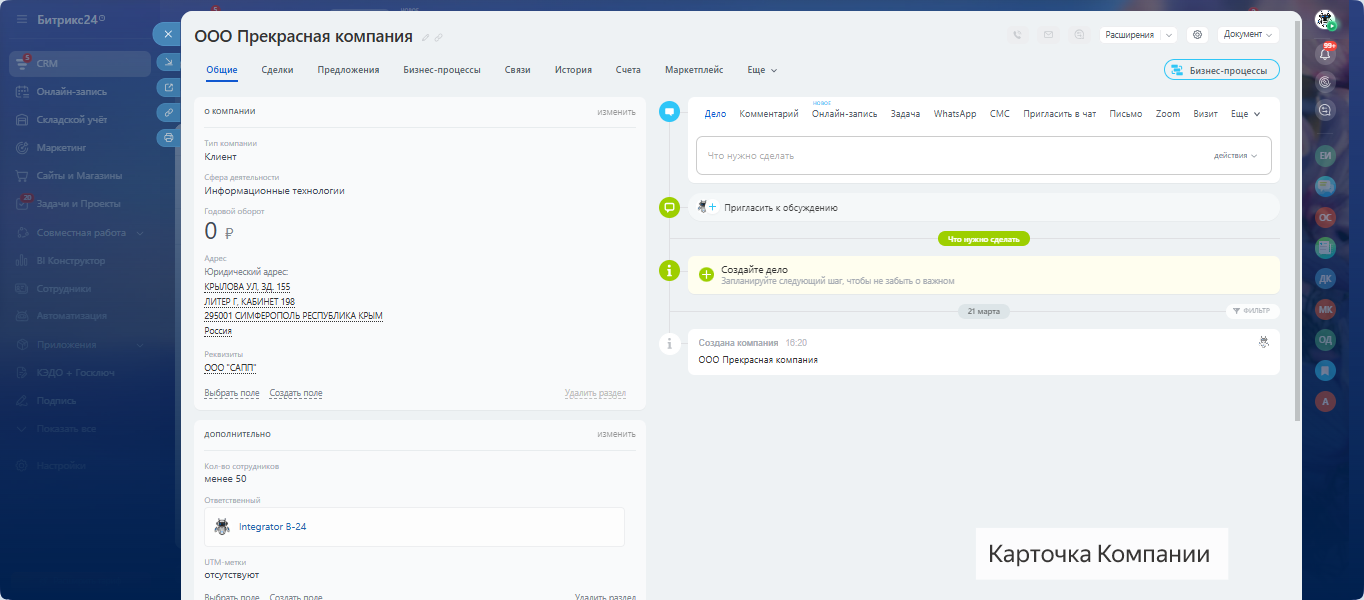
Task: Open the 'Расширения' dropdown arrow
Action: (1168, 35)
